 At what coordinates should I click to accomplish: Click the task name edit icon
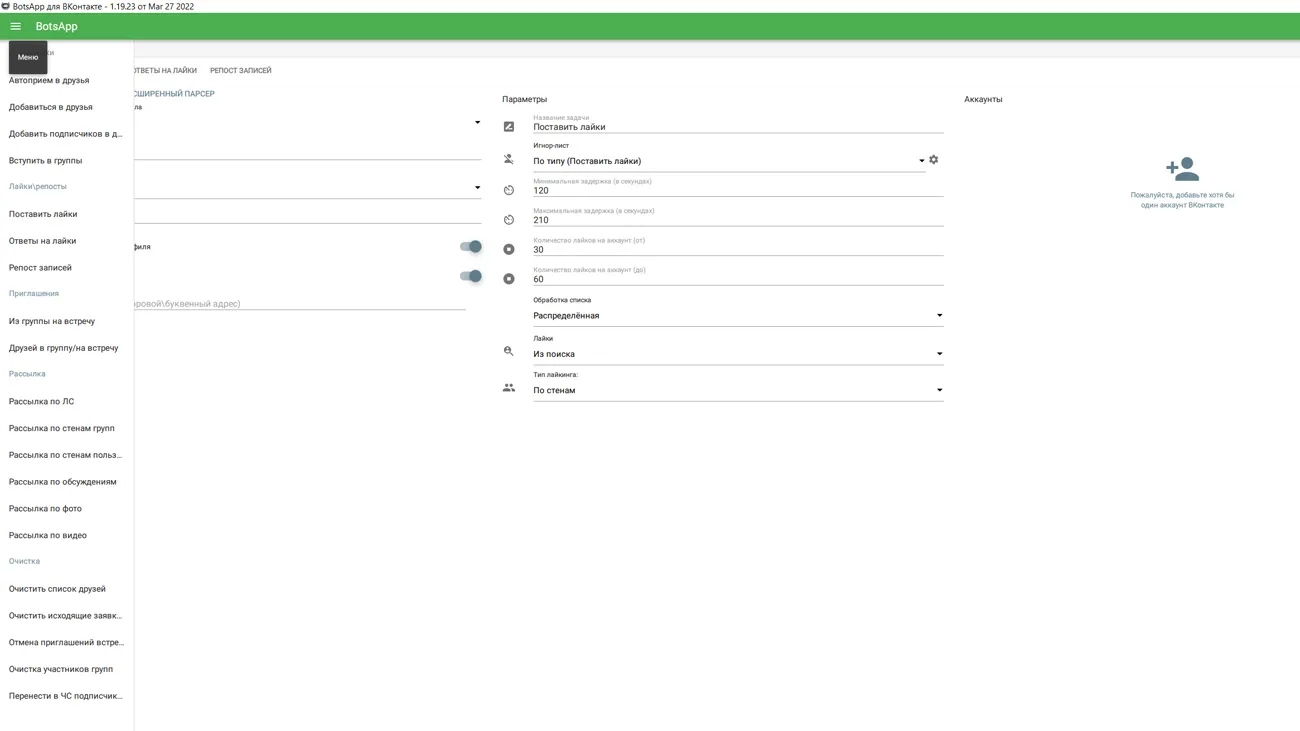click(x=509, y=127)
